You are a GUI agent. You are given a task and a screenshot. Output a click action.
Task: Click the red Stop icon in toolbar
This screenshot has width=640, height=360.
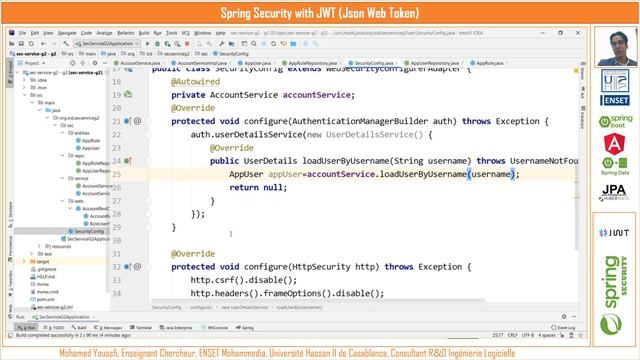[x=187, y=43]
